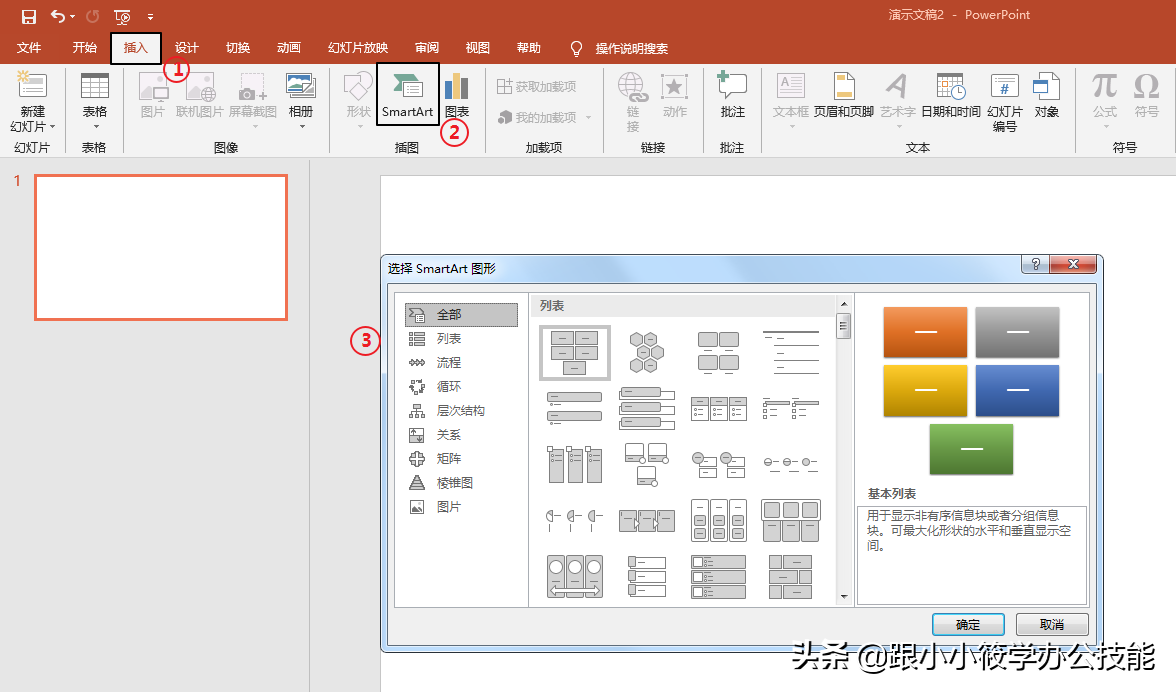Insert 日期和时间 date and time
Screen dimensions: 1176x692
(x=950, y=96)
